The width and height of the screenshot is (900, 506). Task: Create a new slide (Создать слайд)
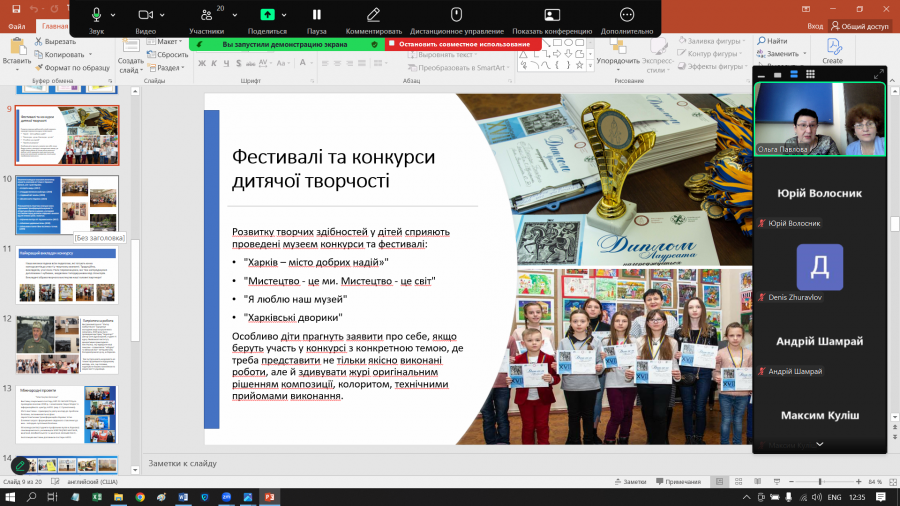point(130,56)
